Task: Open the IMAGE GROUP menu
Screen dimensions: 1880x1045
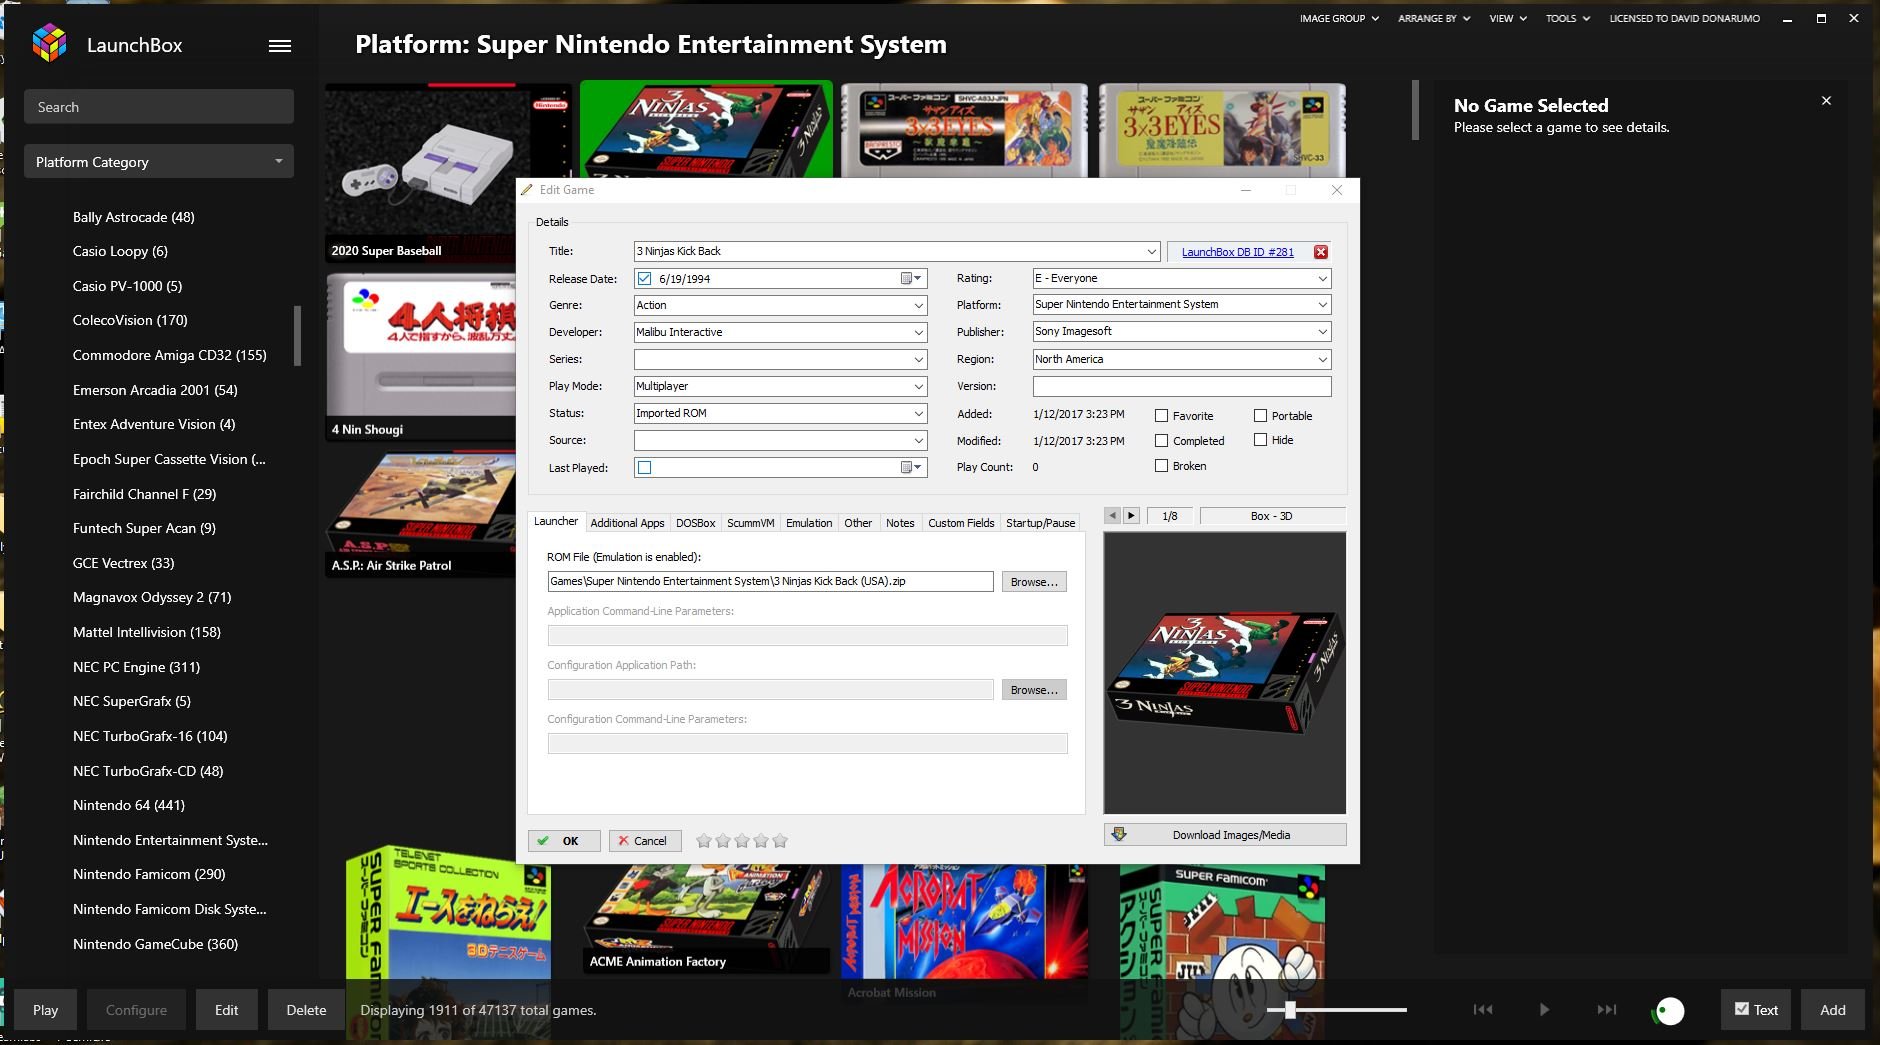Action: [x=1339, y=18]
